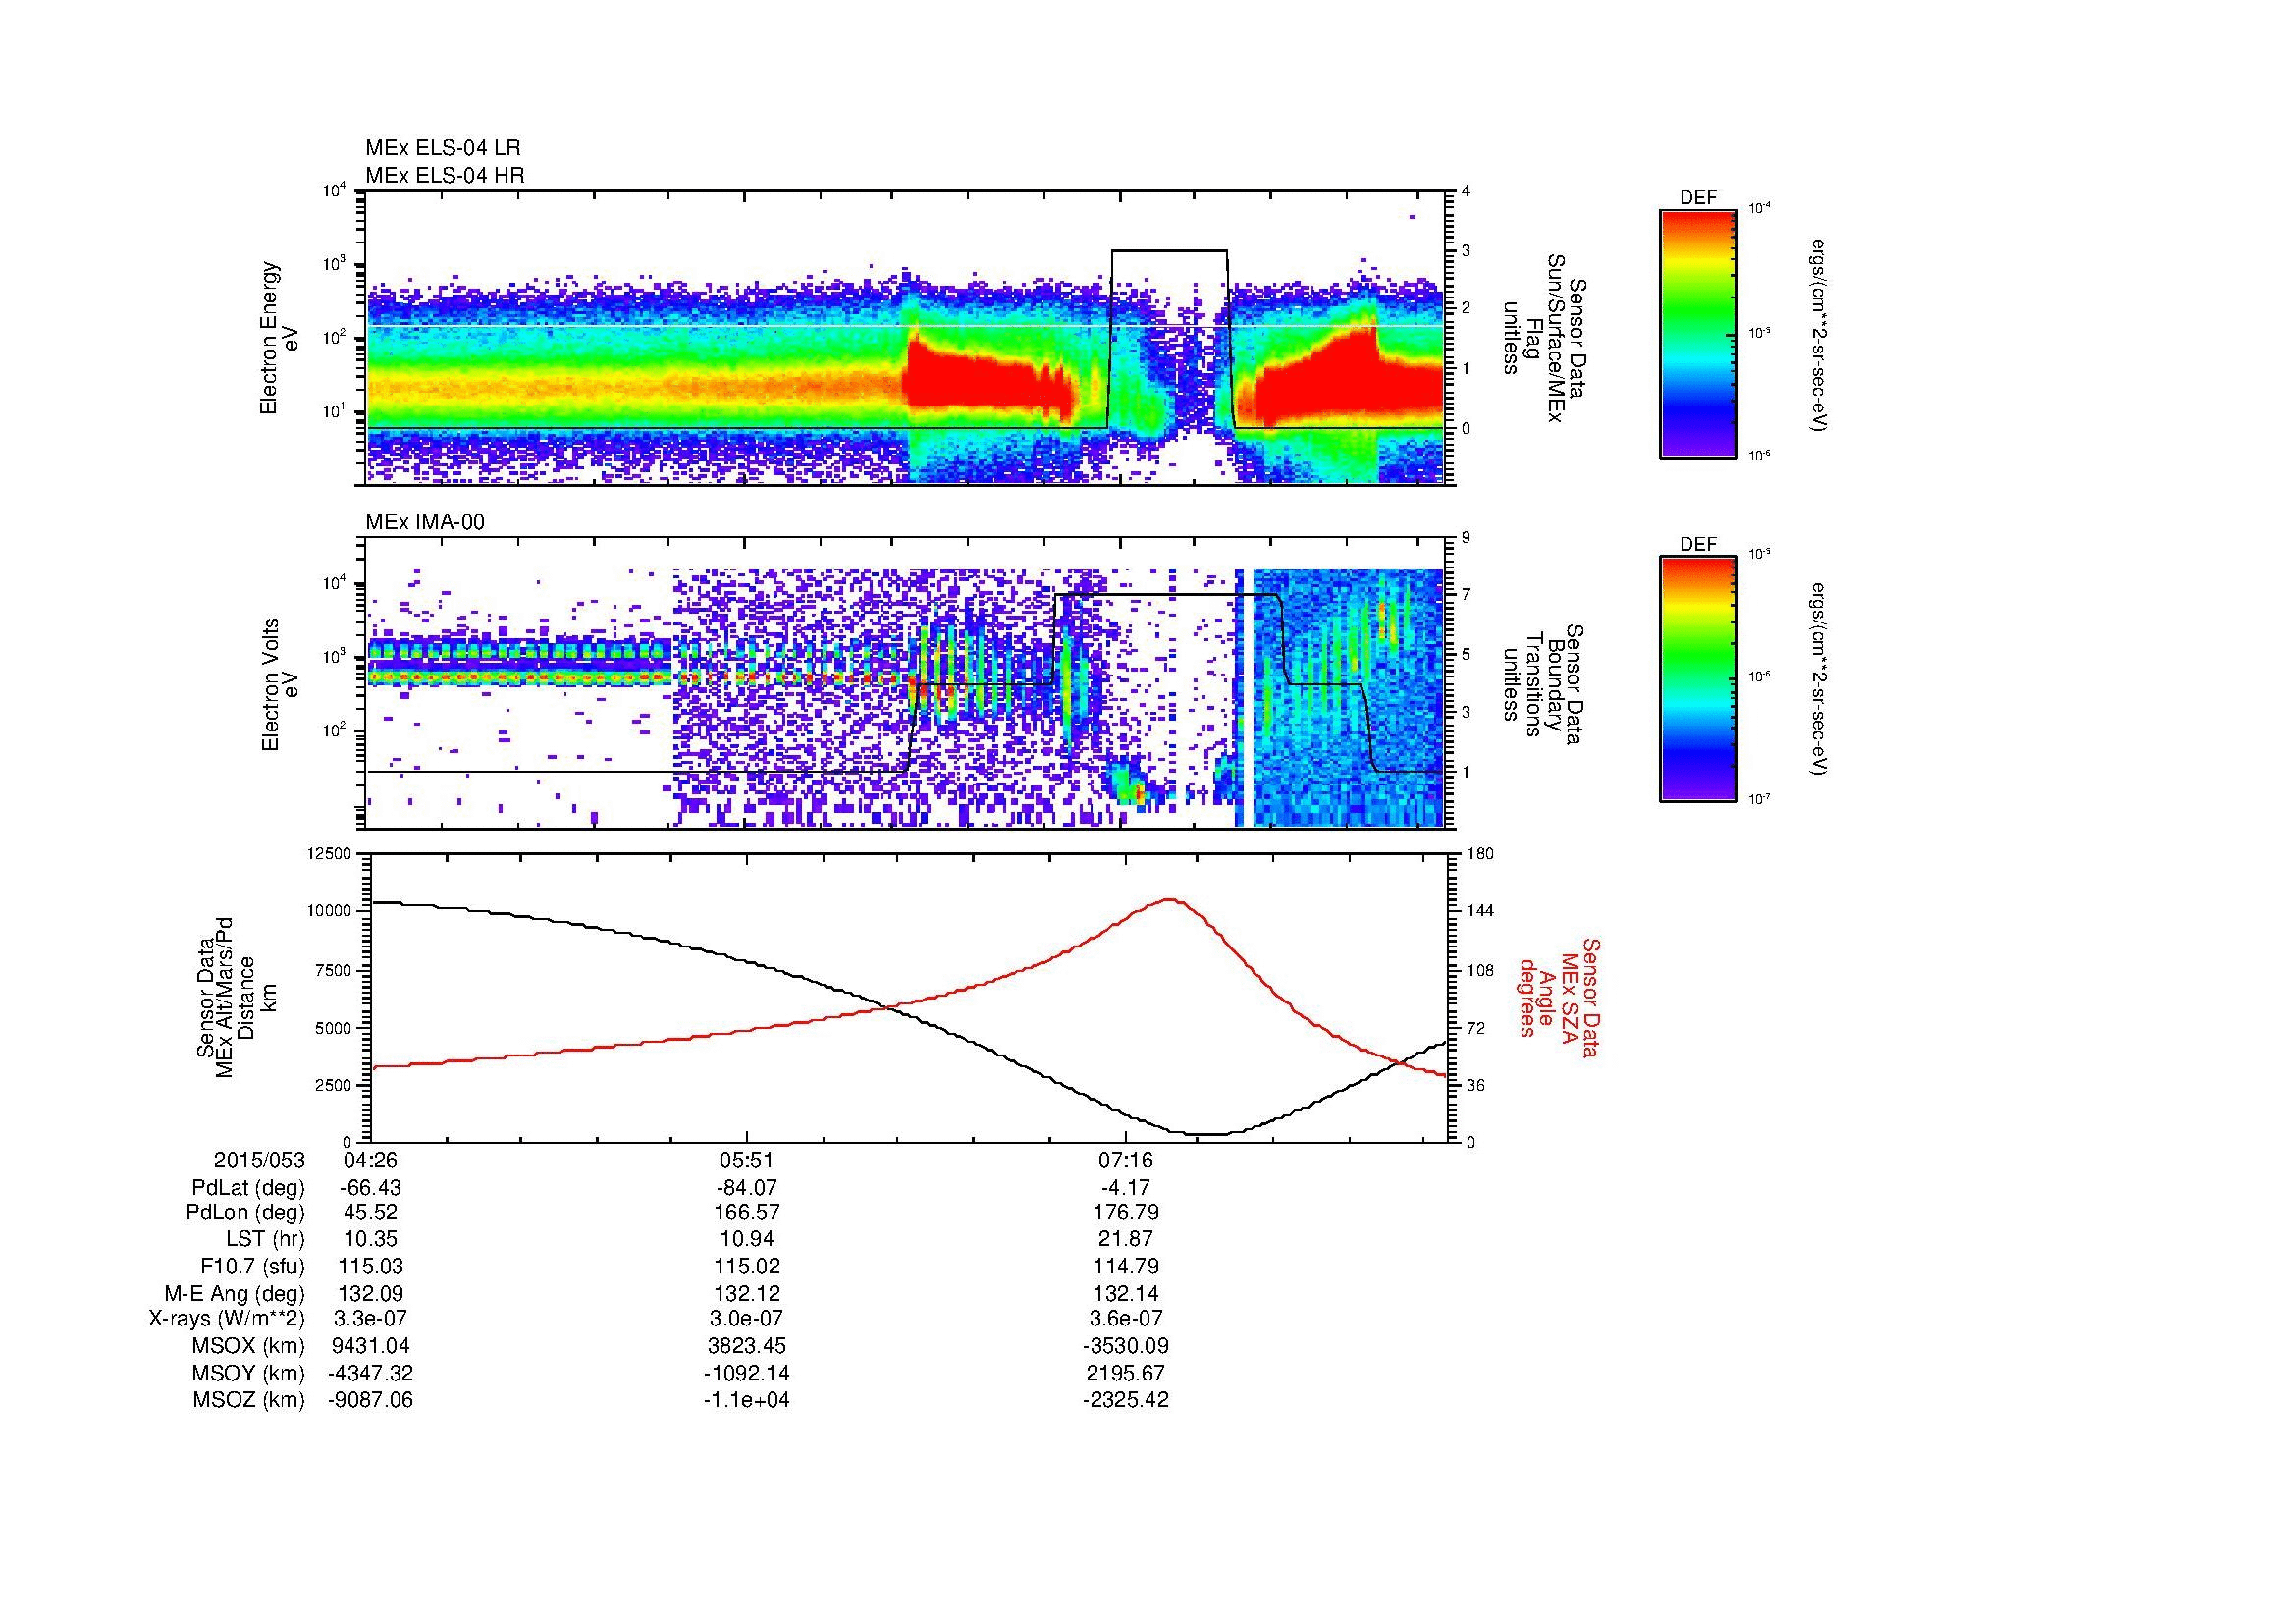Click the 'MEx ELS-04 HR' plot title
The width and height of the screenshot is (2296, 1623).
tap(445, 175)
